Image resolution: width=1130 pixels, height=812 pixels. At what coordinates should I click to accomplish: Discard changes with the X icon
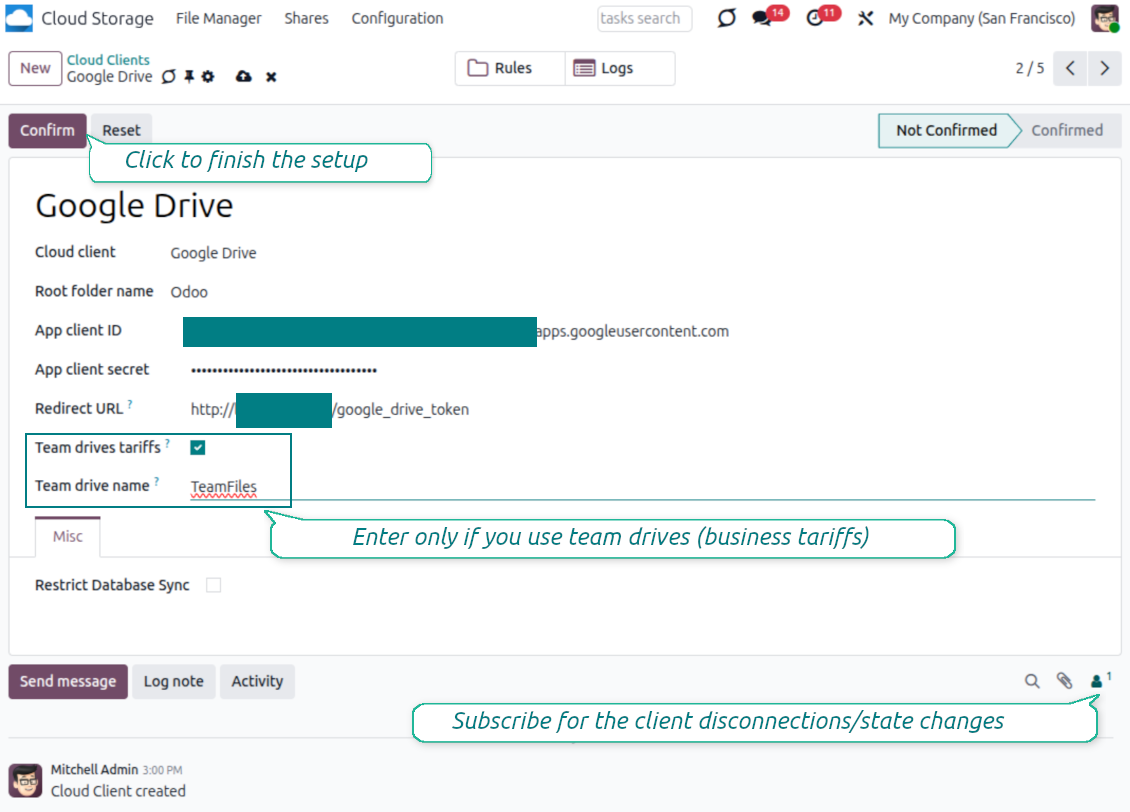[x=271, y=77]
